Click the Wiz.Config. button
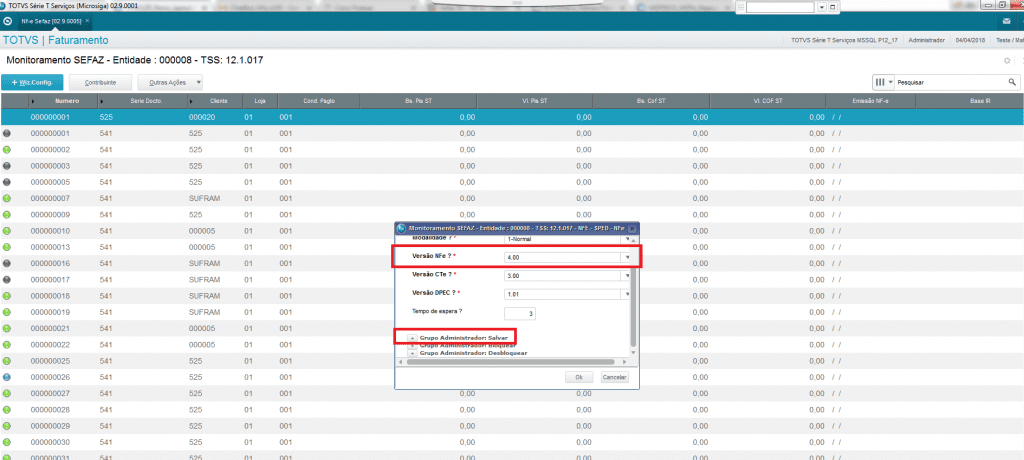This screenshot has height=460, width=1024. click(x=35, y=82)
